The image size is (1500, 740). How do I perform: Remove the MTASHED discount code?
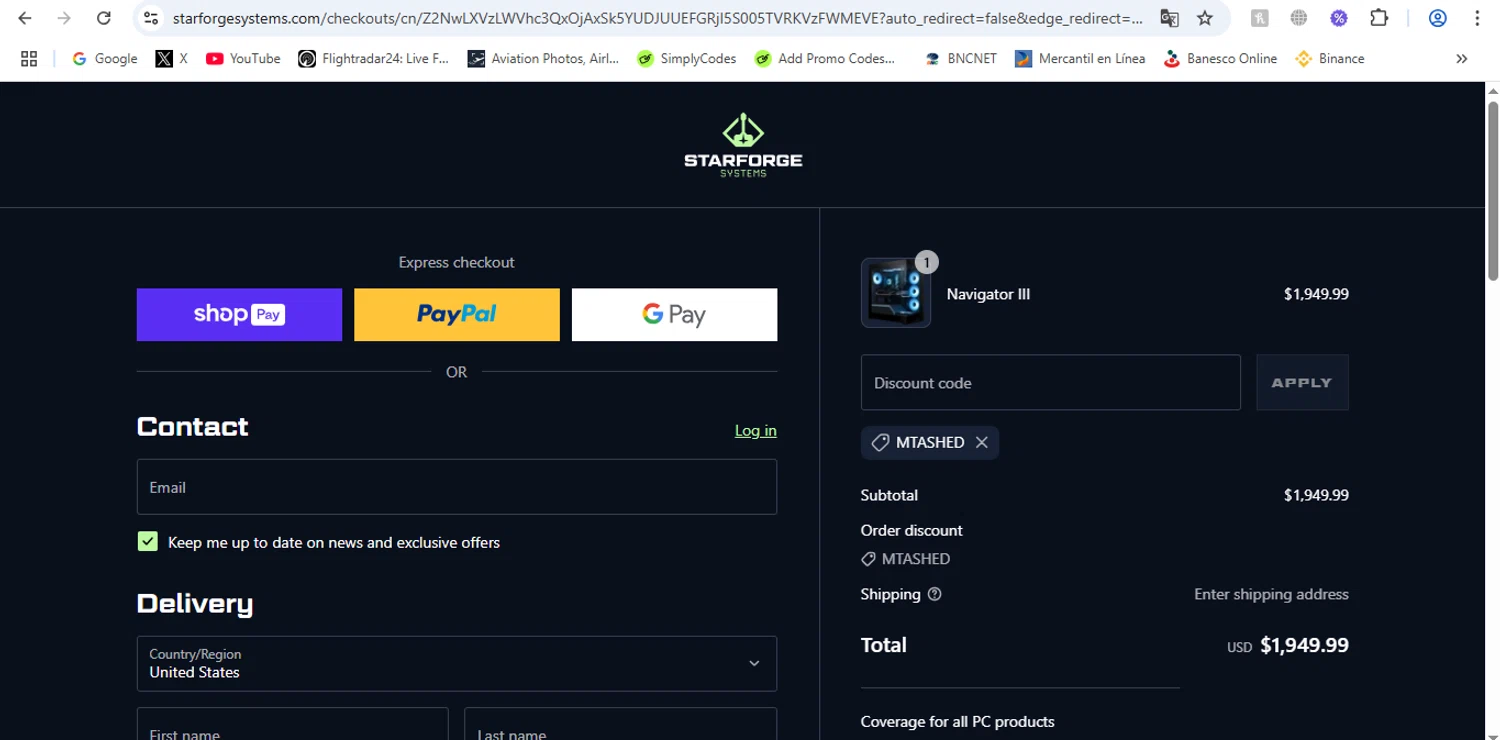click(982, 442)
